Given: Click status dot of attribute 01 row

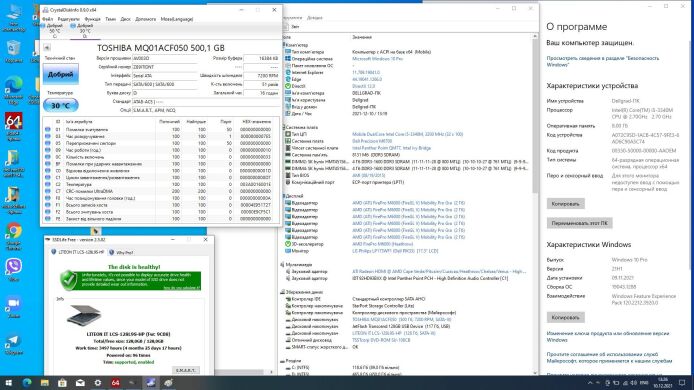Looking at the screenshot, I should (x=48, y=130).
